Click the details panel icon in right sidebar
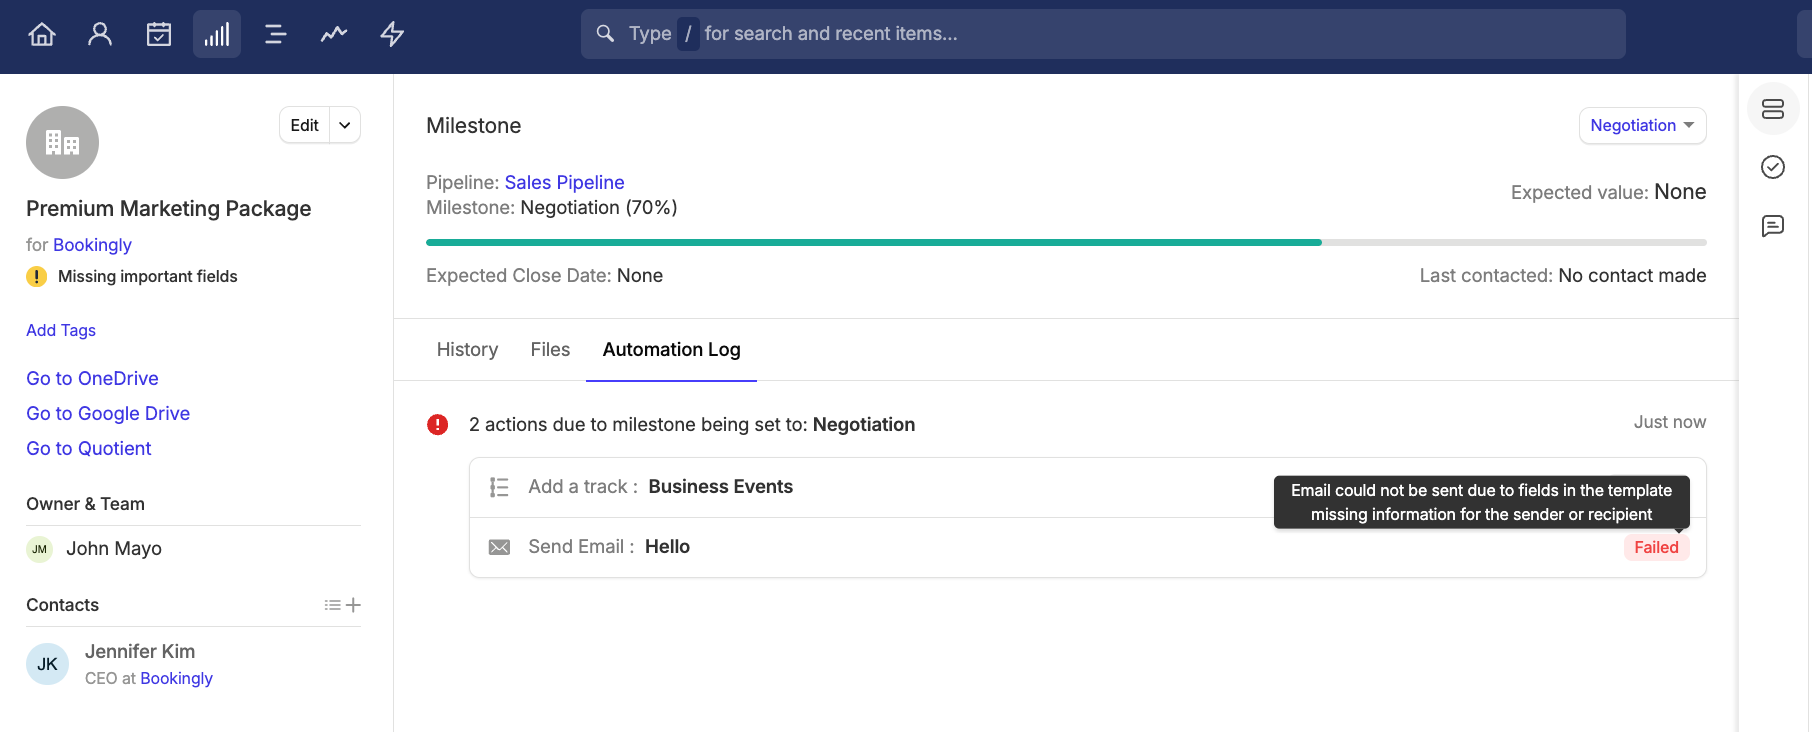The image size is (1812, 732). coord(1773,109)
